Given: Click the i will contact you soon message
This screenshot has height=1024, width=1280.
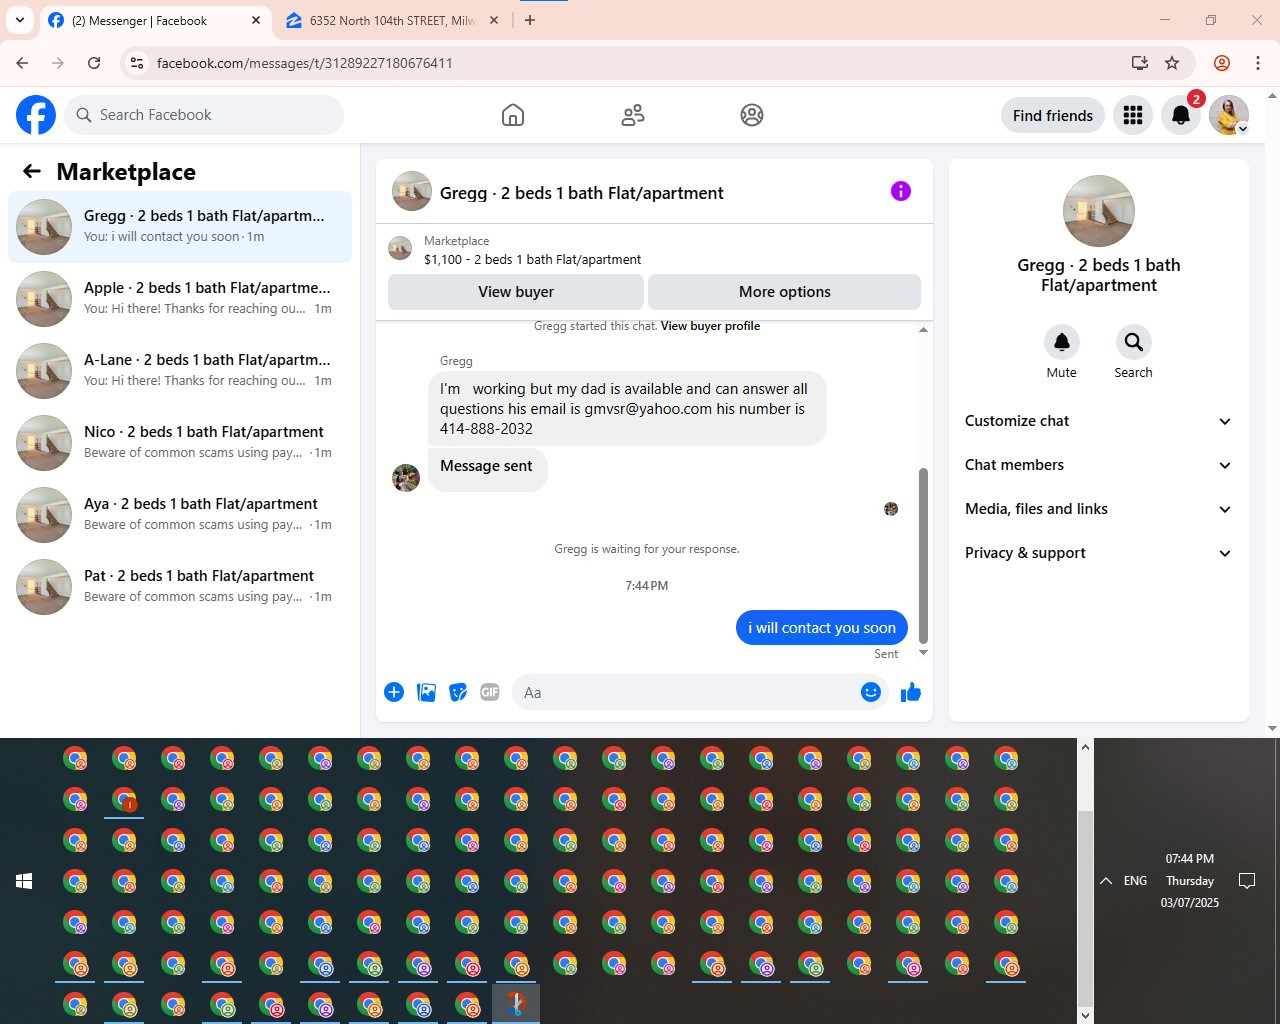Looking at the screenshot, I should point(822,628).
